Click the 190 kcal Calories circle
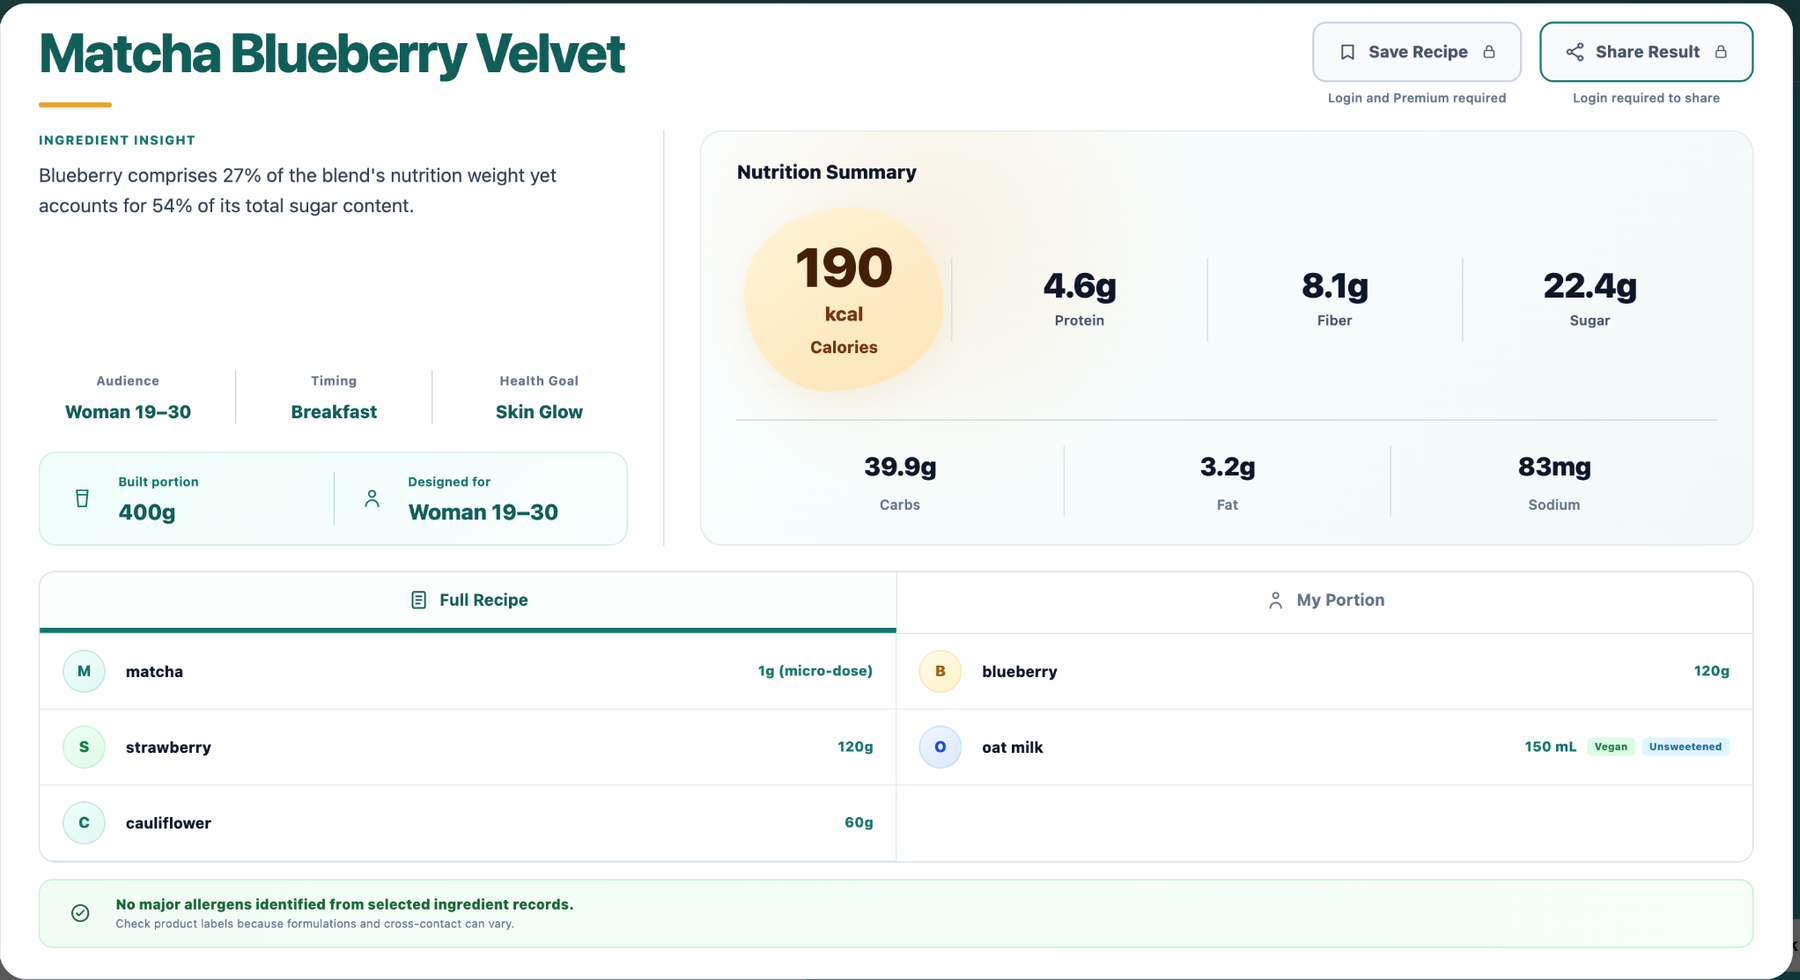This screenshot has height=980, width=1800. (x=844, y=299)
